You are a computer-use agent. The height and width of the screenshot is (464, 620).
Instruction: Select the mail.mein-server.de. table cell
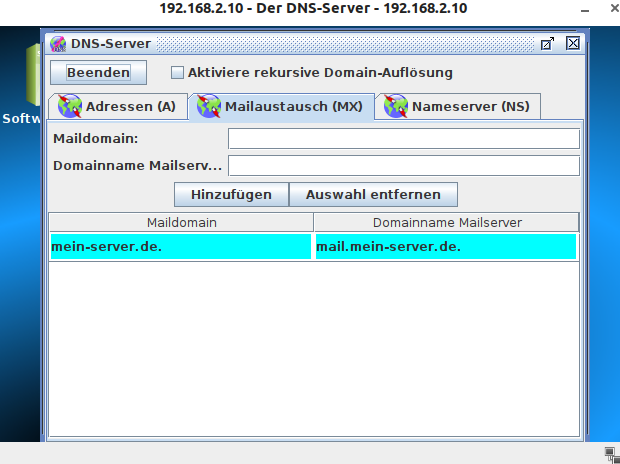pyautogui.click(x=446, y=246)
